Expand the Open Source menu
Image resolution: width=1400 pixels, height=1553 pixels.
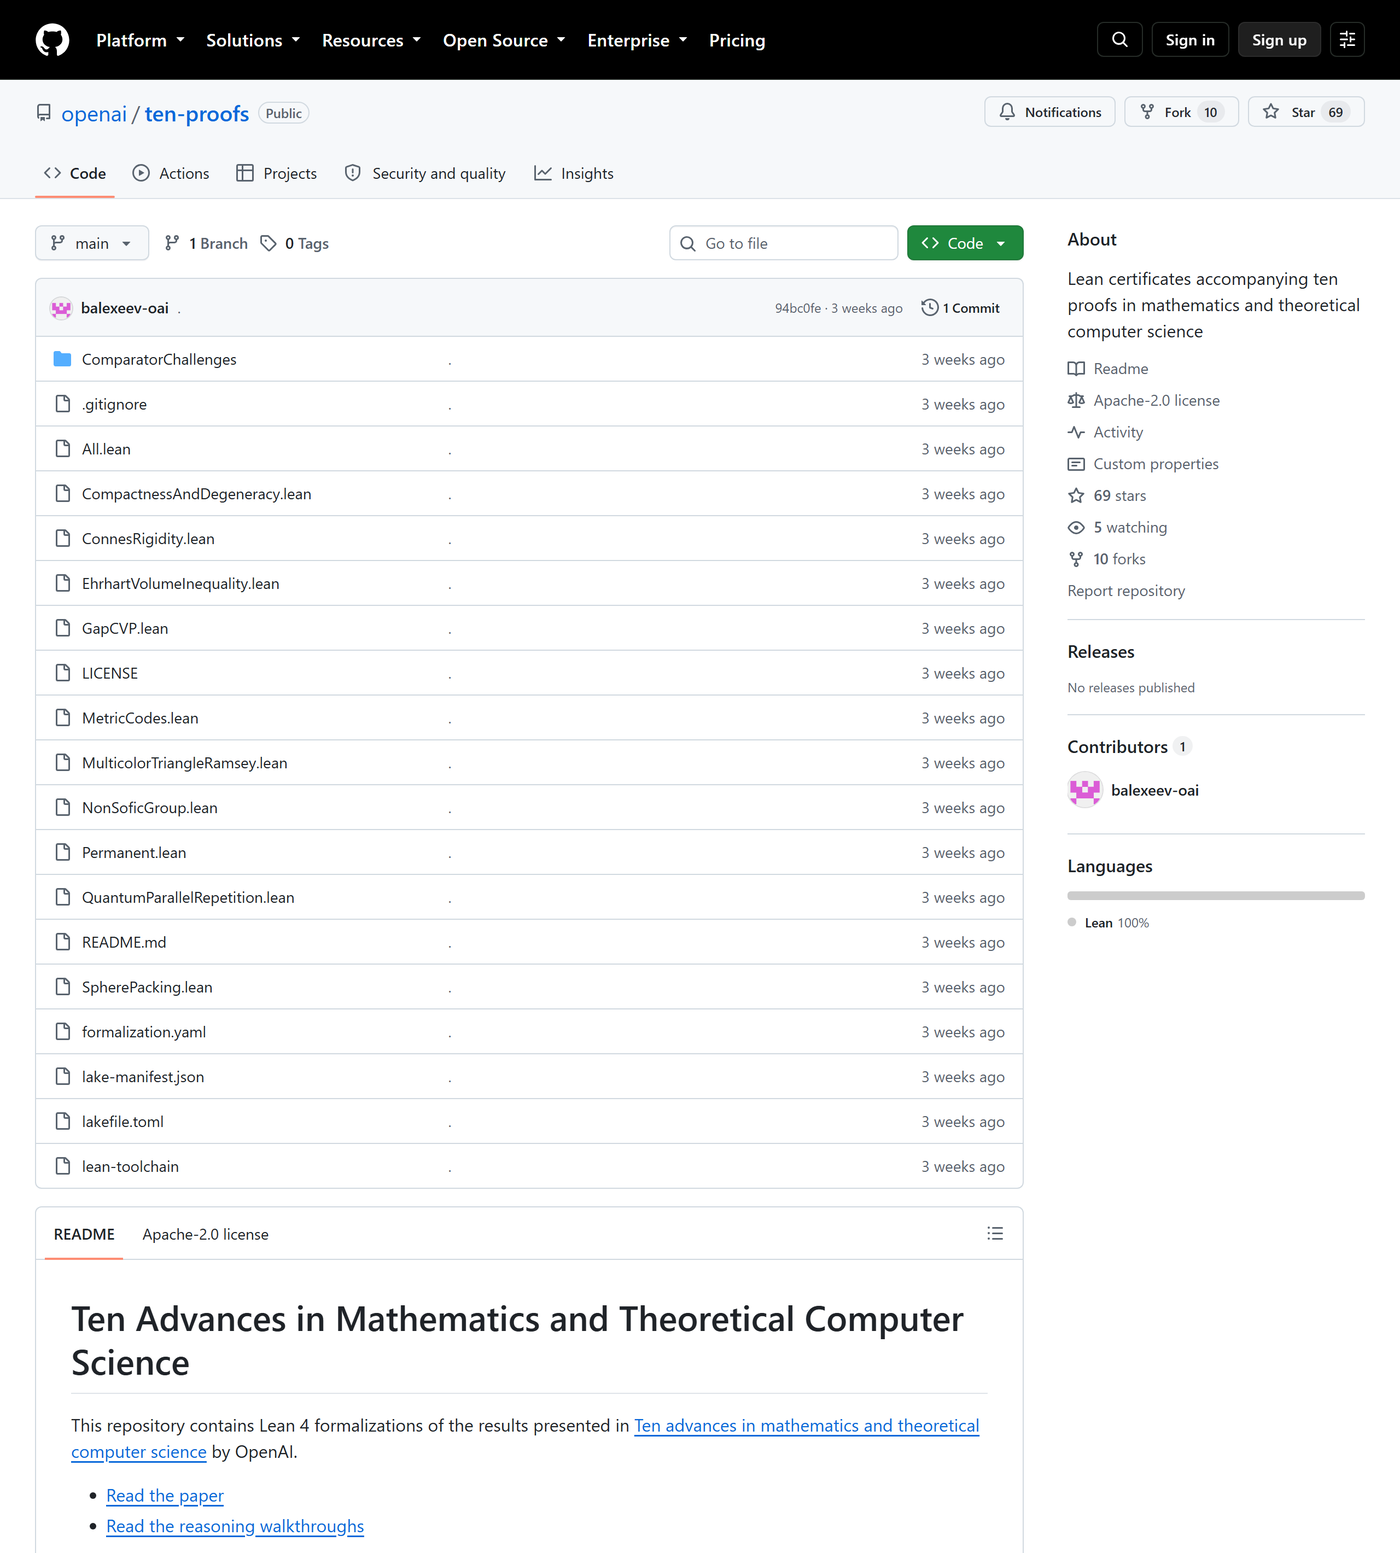[x=504, y=40]
